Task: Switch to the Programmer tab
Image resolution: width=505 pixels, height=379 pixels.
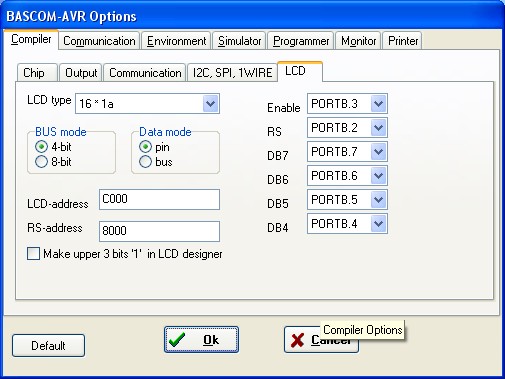Action: [x=301, y=41]
